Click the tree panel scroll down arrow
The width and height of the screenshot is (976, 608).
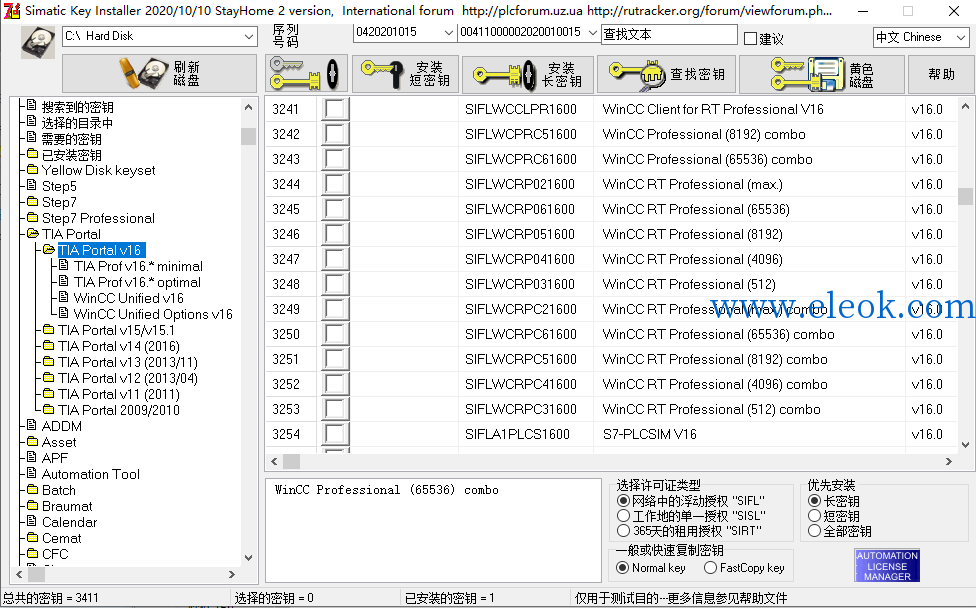click(248, 558)
